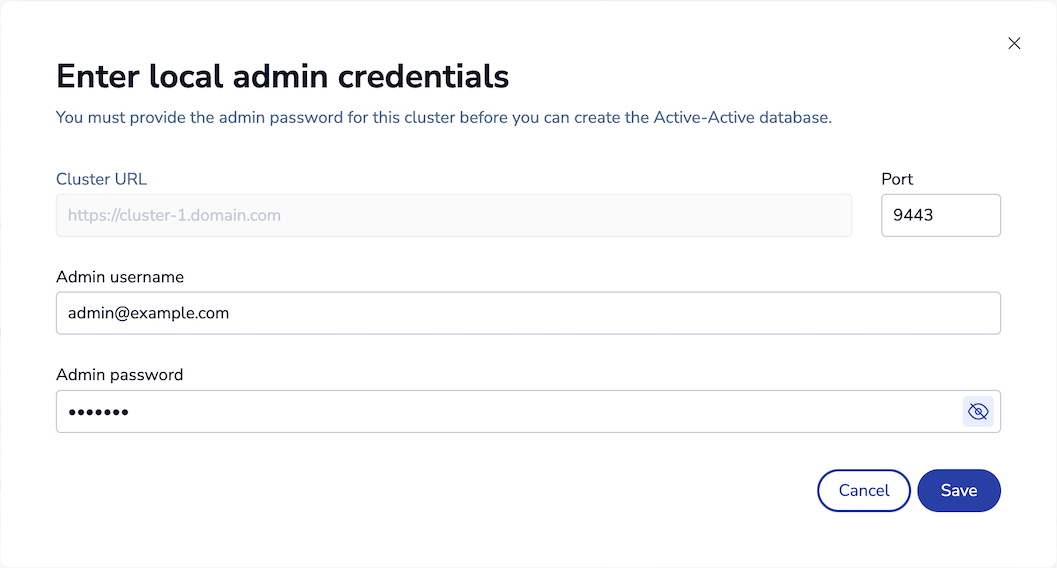
Task: Click the Port label
Action: 897,179
